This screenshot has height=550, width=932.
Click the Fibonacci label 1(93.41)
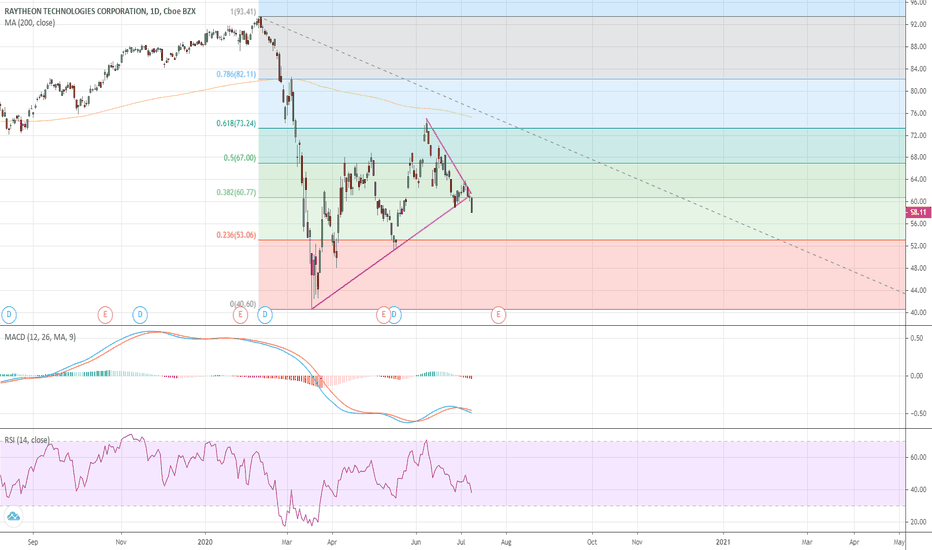click(x=243, y=12)
